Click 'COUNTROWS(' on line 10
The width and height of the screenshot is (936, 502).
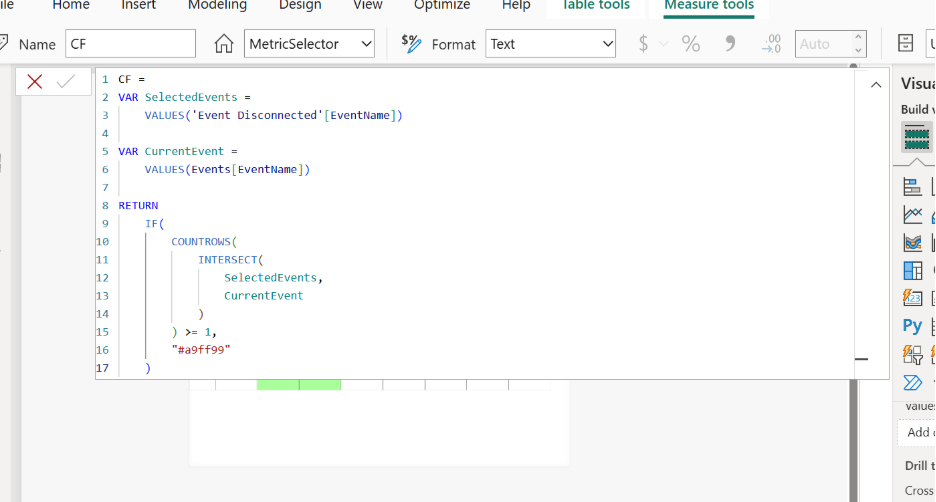[204, 242]
